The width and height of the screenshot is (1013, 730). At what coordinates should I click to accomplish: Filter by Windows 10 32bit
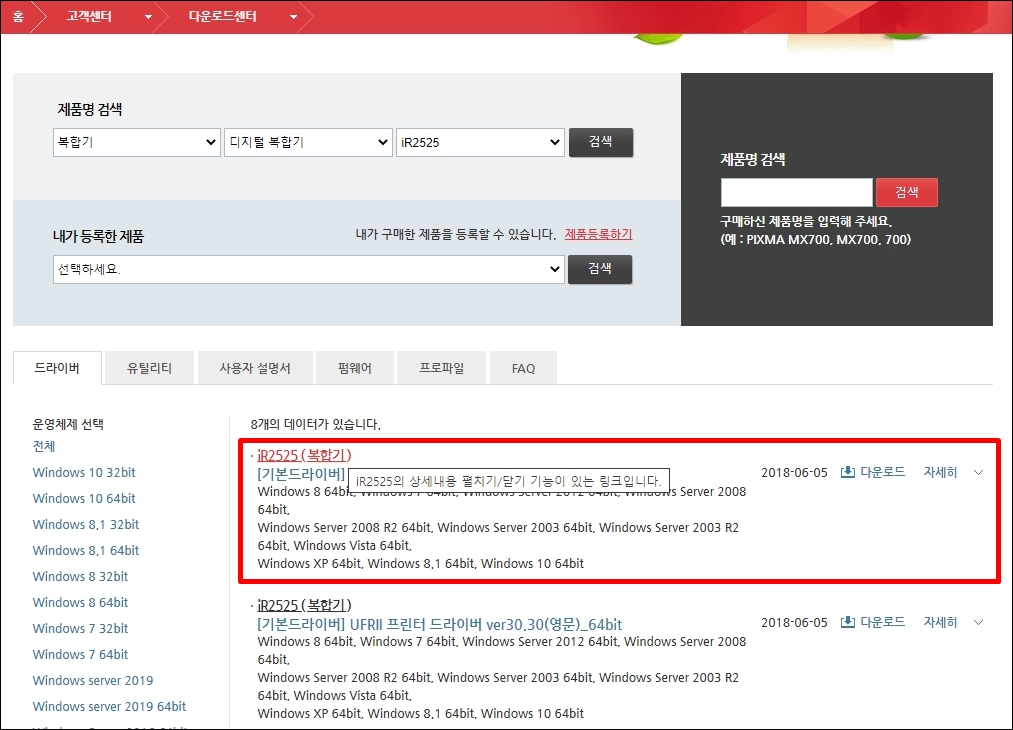point(84,472)
